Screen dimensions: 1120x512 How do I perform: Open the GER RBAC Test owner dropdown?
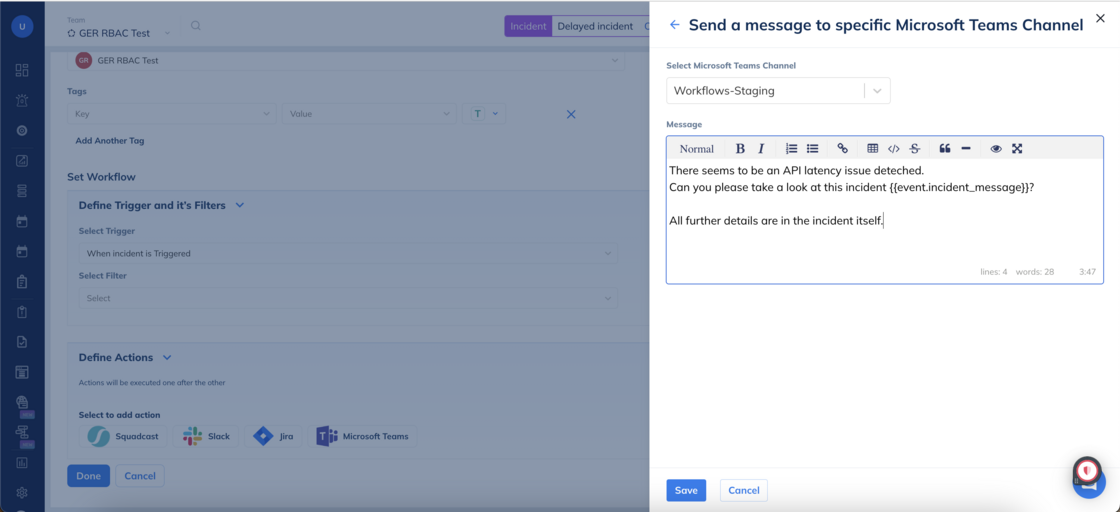tap(346, 61)
